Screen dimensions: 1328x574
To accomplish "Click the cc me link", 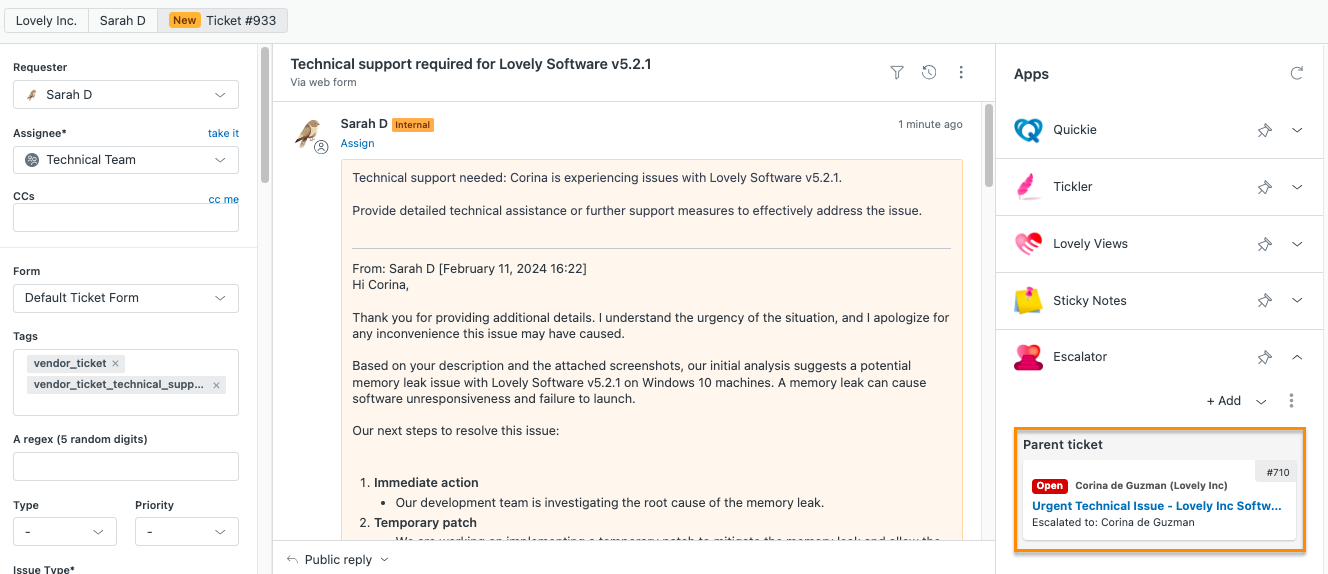I will coord(223,199).
